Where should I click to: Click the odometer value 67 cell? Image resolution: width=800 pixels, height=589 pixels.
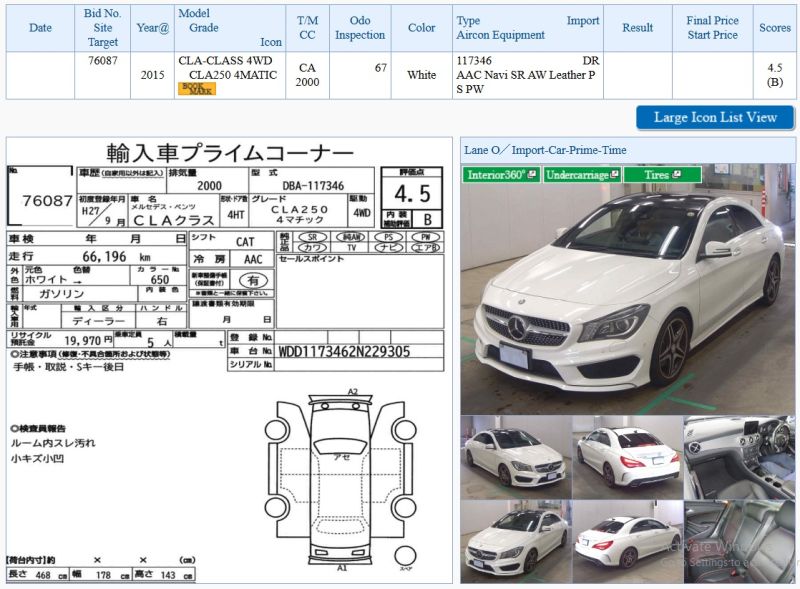tap(360, 75)
